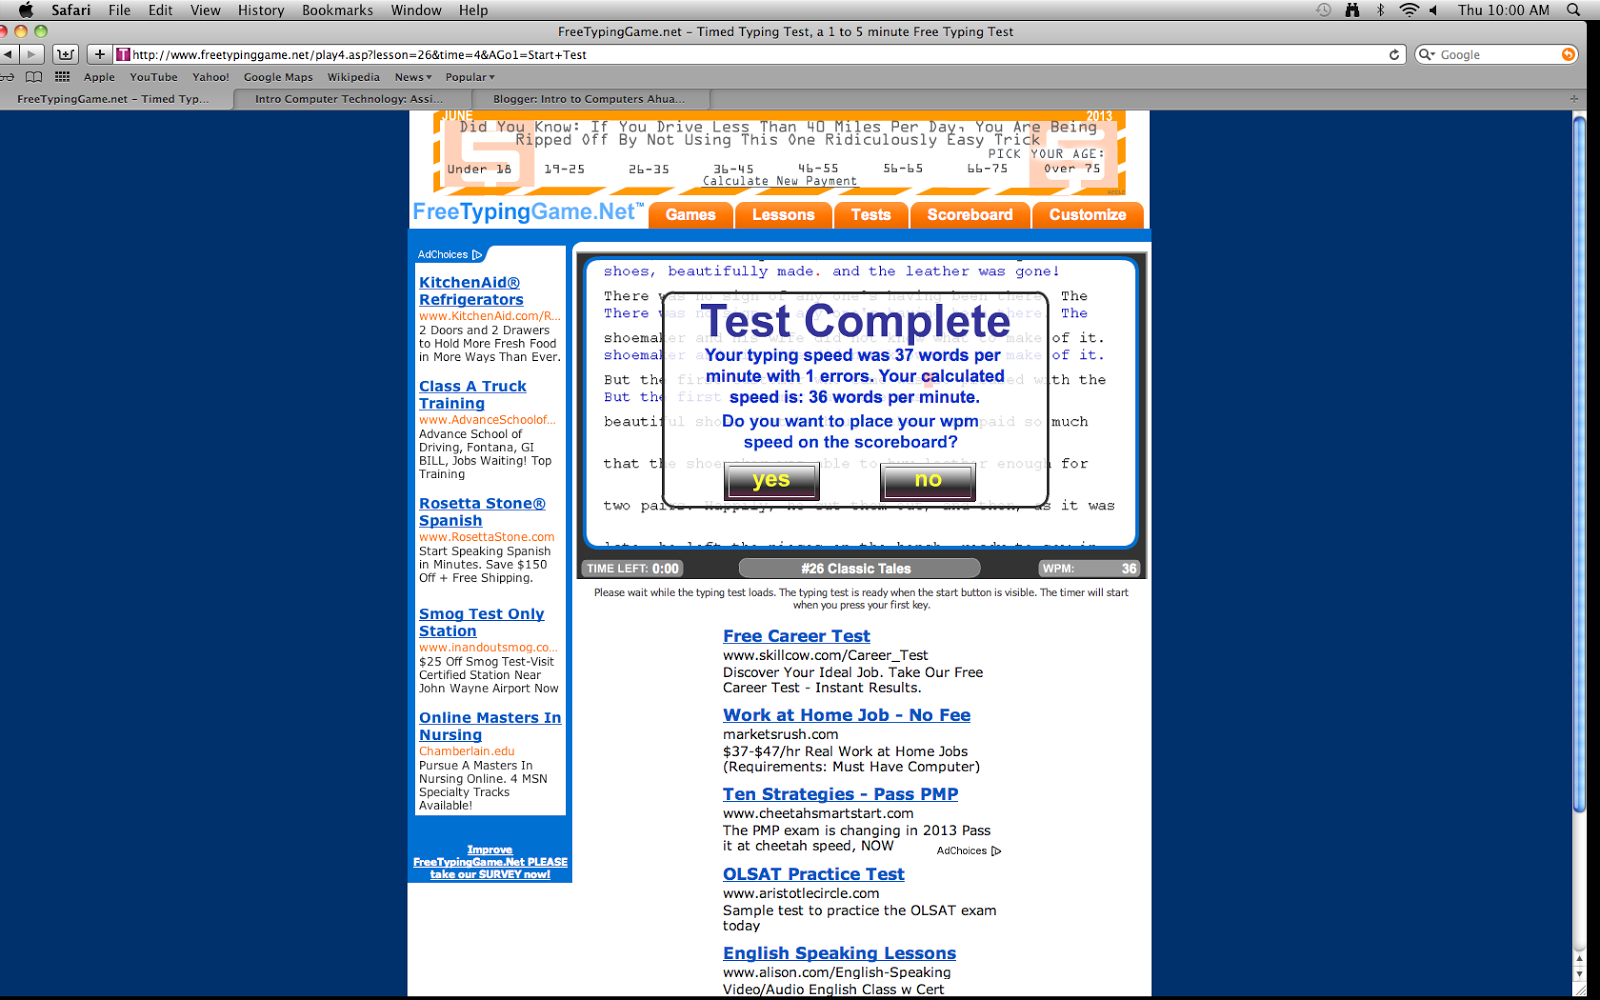Click the volume speaker icon

click(x=1433, y=10)
